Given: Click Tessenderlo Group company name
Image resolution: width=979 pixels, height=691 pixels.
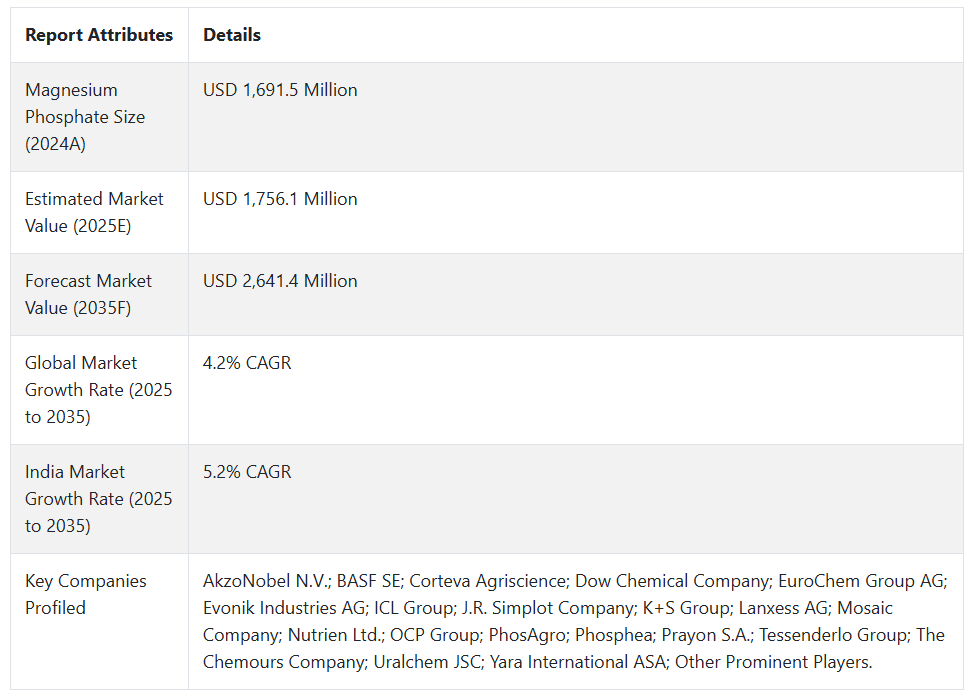Looking at the screenshot, I should tap(834, 635).
